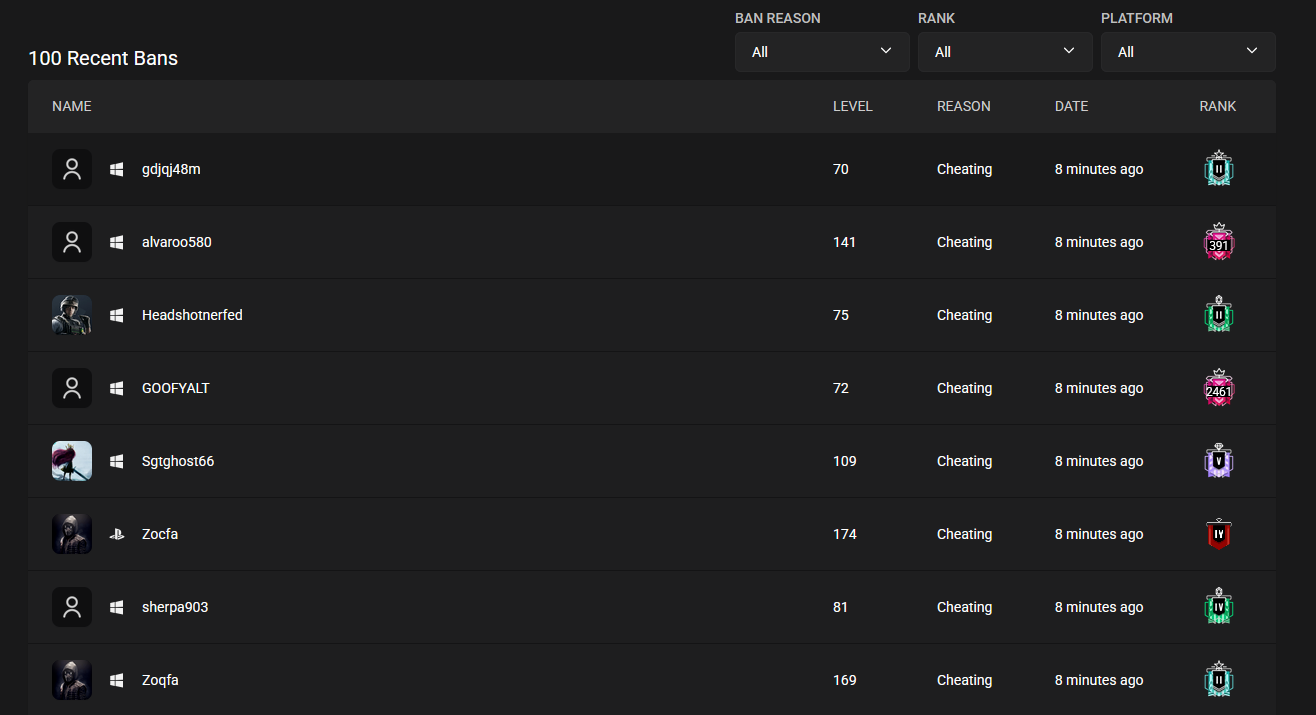
Task: Click the Champion 2461 rank badge of GOOFYALT
Action: (x=1219, y=388)
